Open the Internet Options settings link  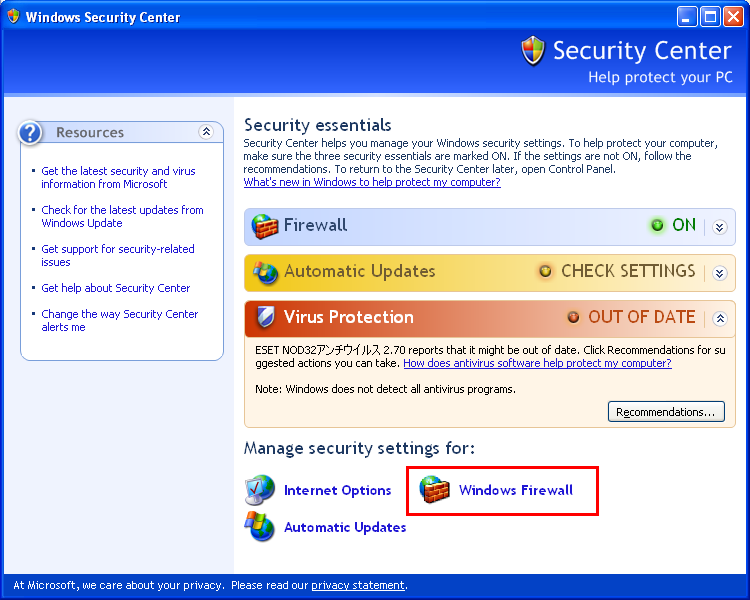337,490
